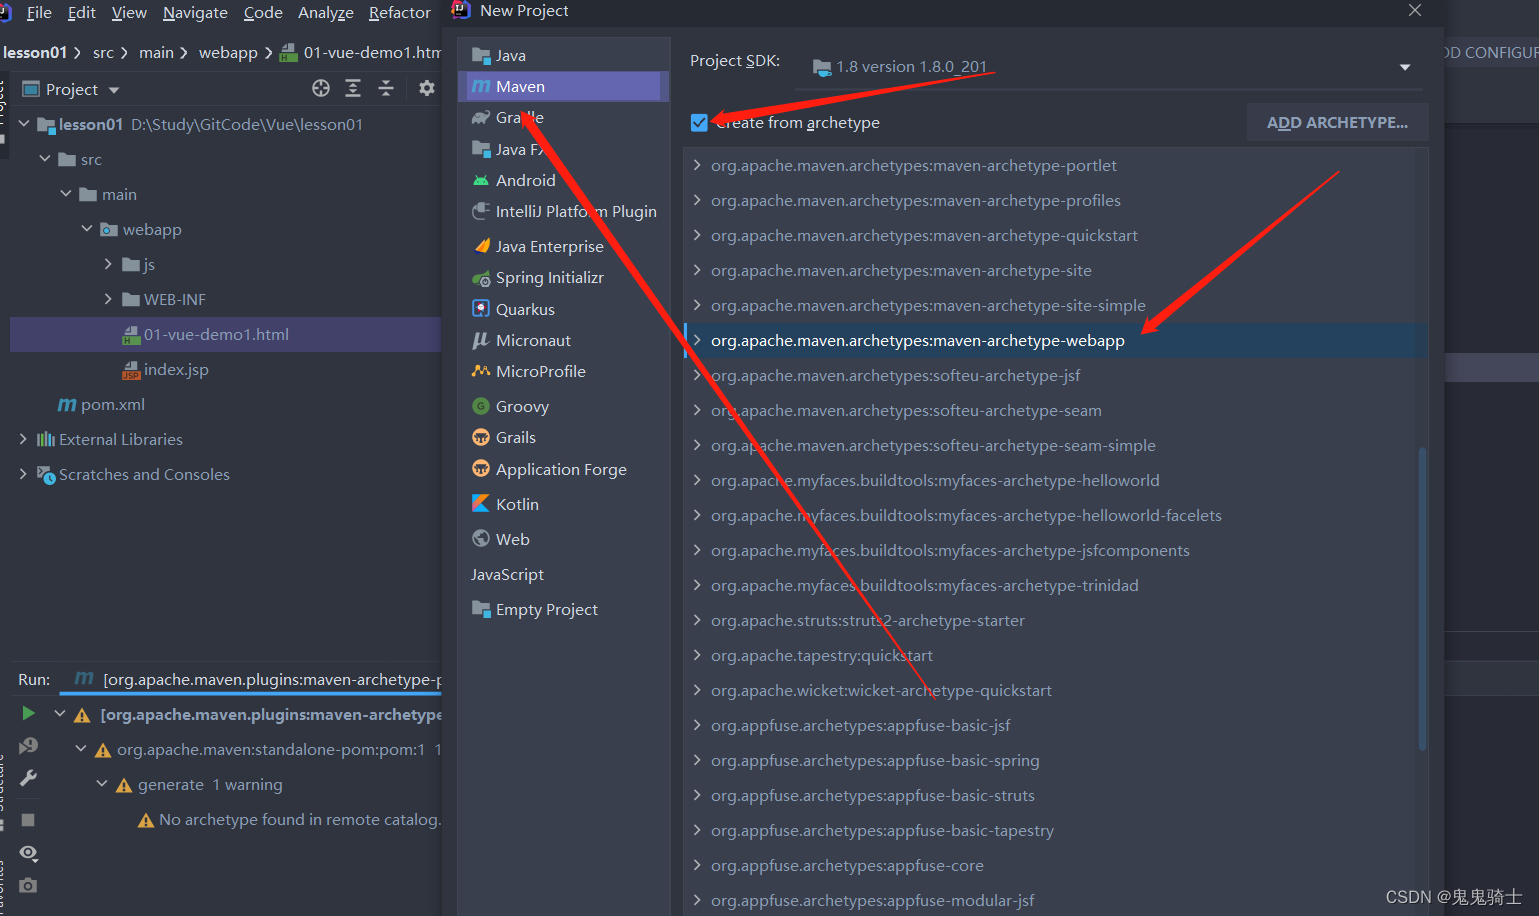Select IntelliJ Platform Plugin project type
This screenshot has height=916, width=1539.
(563, 212)
